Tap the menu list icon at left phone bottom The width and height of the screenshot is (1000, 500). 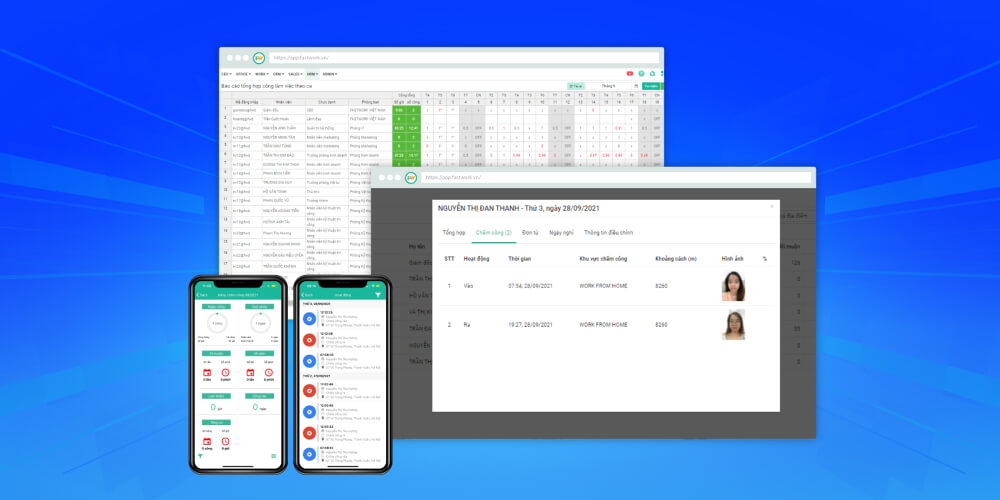tap(273, 456)
